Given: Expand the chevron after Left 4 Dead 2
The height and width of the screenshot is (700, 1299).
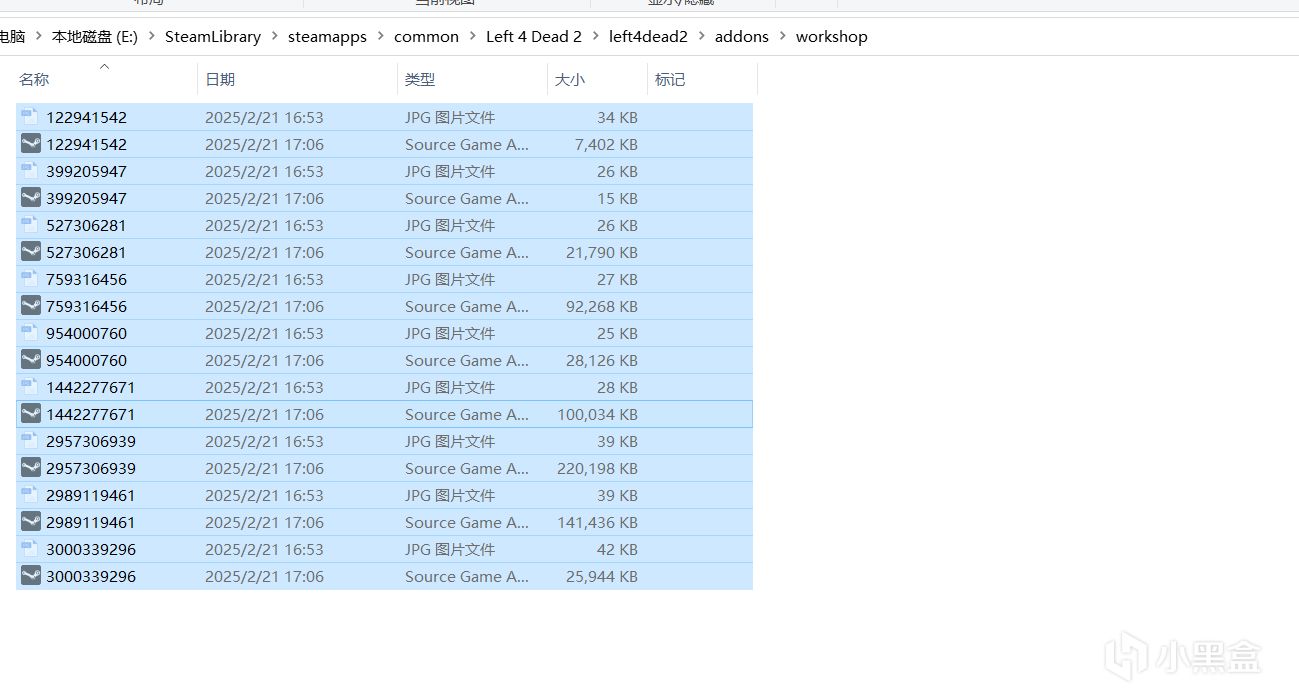Looking at the screenshot, I should [x=595, y=37].
